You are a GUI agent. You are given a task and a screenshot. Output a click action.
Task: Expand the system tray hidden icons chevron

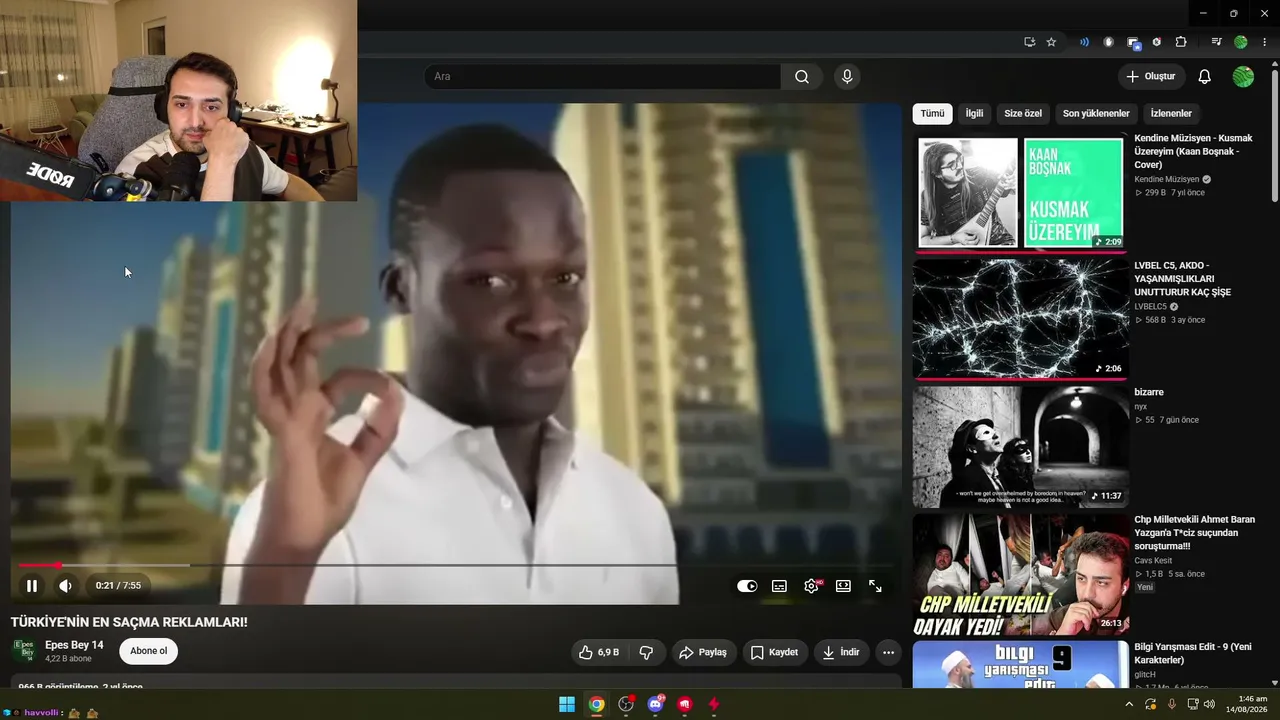tap(1130, 704)
